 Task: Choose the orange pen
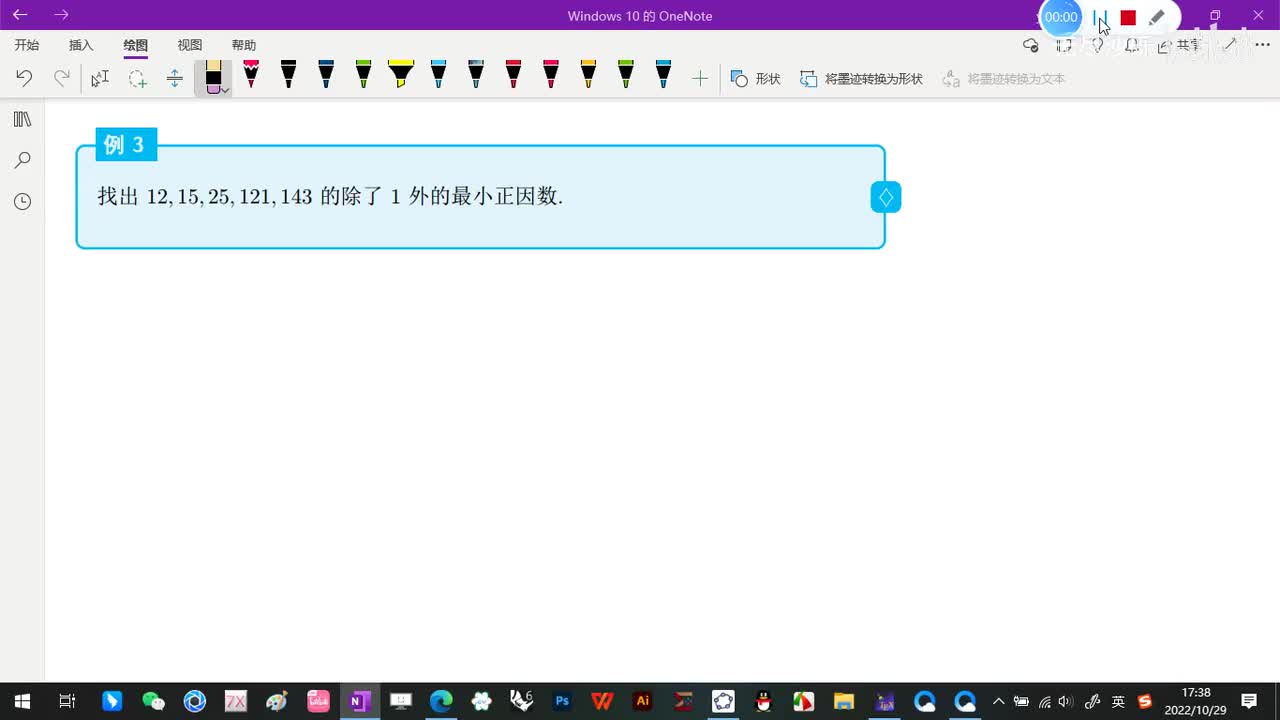(x=588, y=74)
